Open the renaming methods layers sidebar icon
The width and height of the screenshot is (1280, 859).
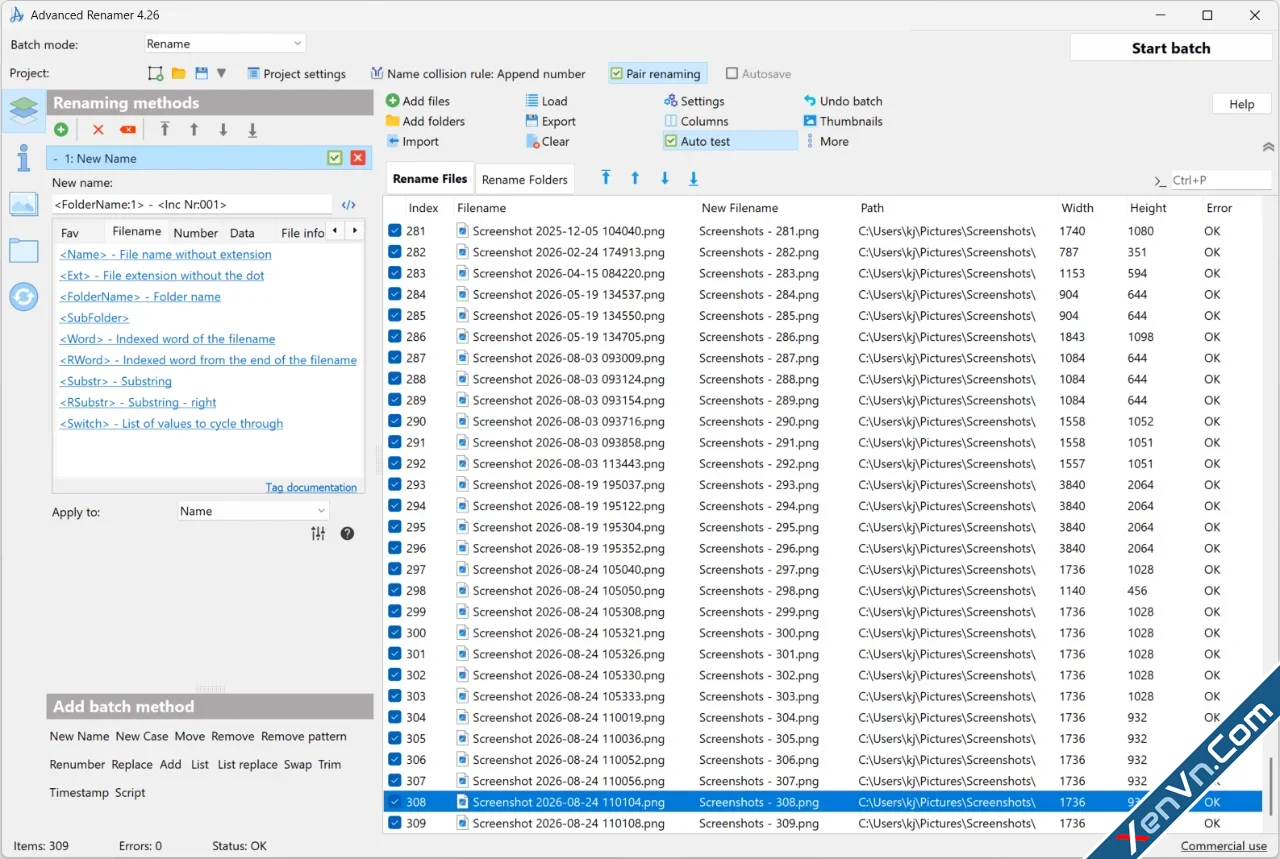coord(23,111)
